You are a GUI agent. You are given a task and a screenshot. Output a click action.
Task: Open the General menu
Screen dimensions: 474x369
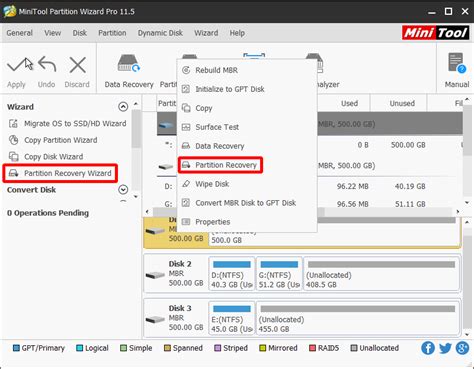pos(20,33)
